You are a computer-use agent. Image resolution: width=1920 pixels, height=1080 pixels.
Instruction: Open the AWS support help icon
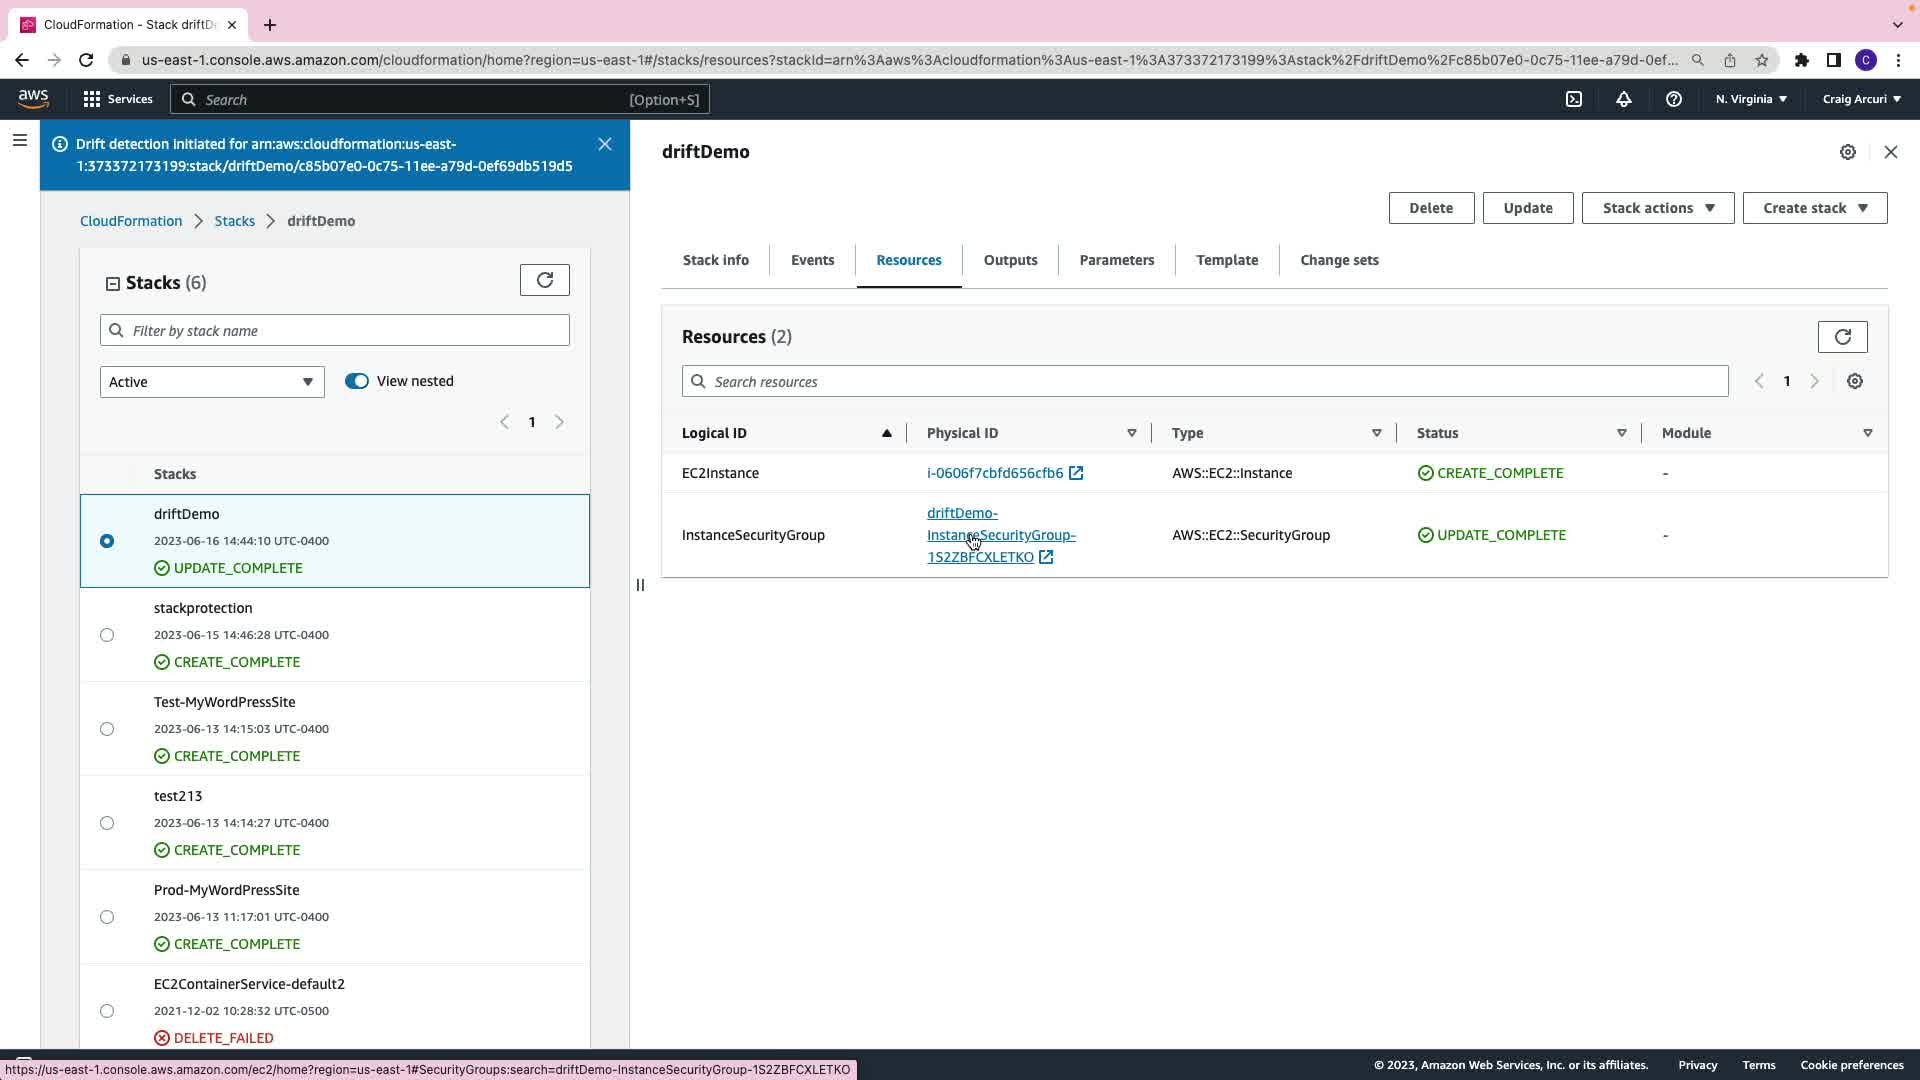click(x=1674, y=99)
